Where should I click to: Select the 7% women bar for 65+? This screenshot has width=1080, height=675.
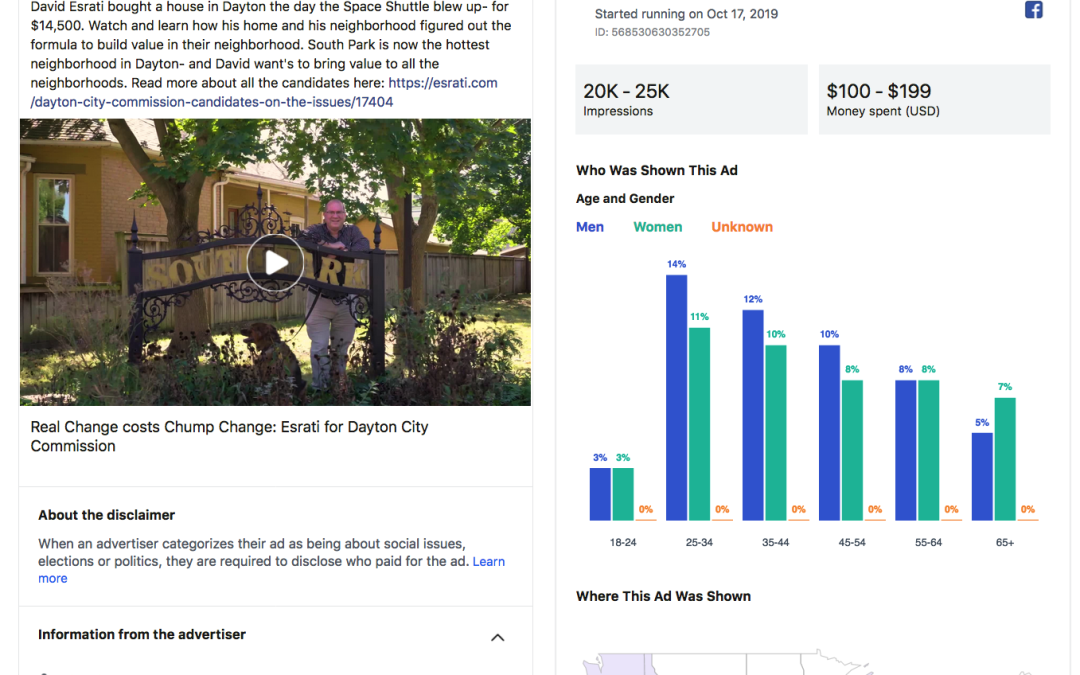pos(1005,458)
